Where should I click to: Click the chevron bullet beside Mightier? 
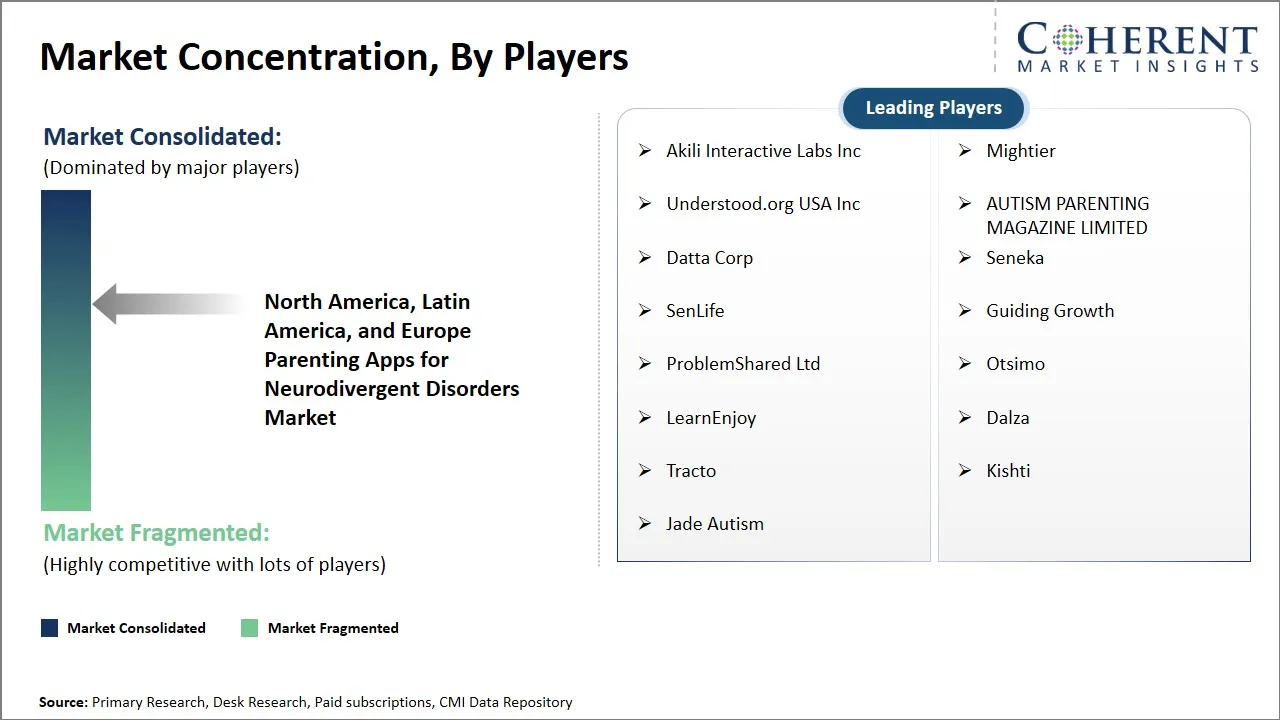964,150
